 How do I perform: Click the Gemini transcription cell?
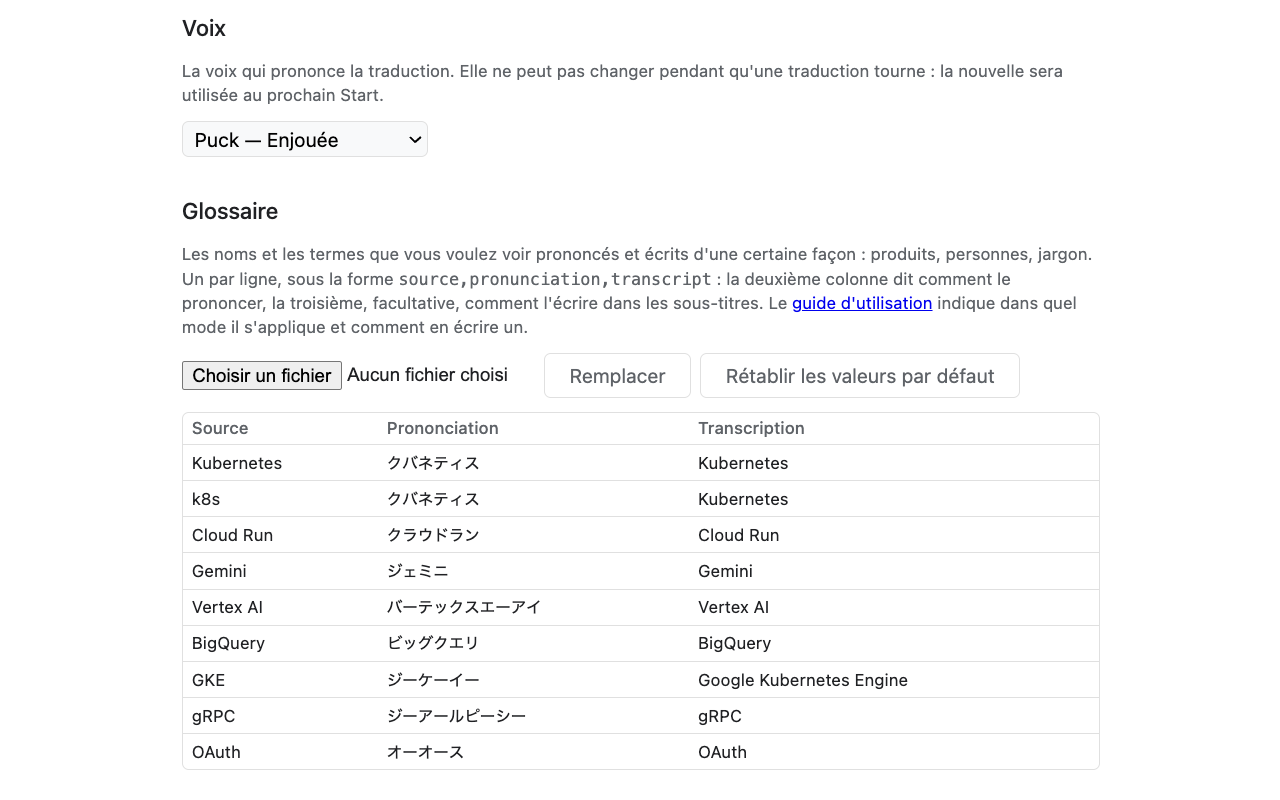[x=725, y=571]
